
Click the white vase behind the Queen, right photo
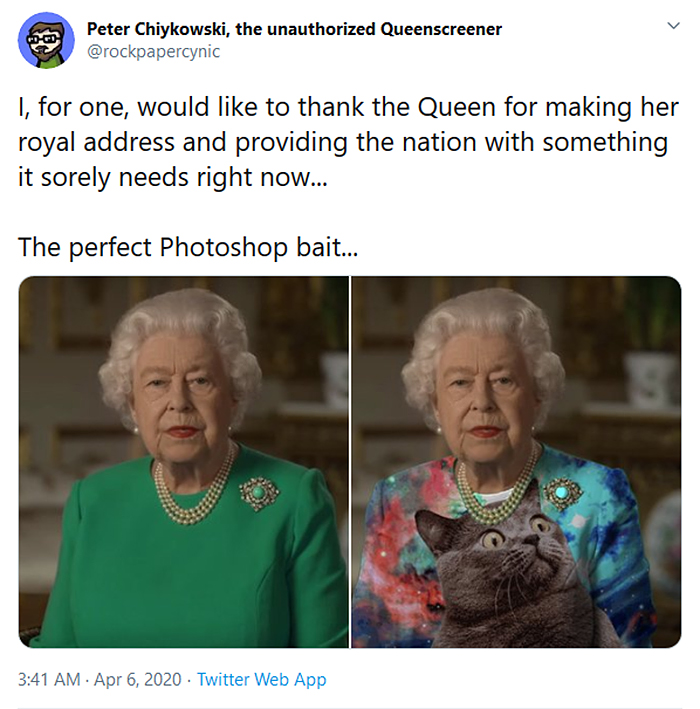point(647,380)
